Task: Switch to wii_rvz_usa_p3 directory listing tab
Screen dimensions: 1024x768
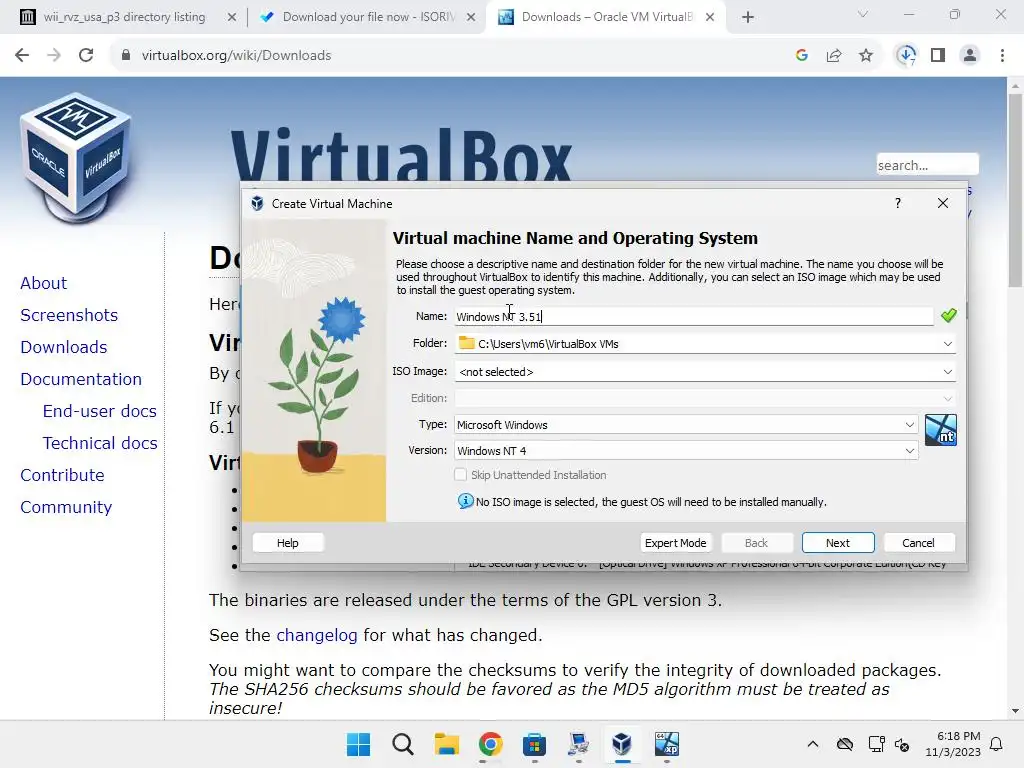Action: pos(124,17)
